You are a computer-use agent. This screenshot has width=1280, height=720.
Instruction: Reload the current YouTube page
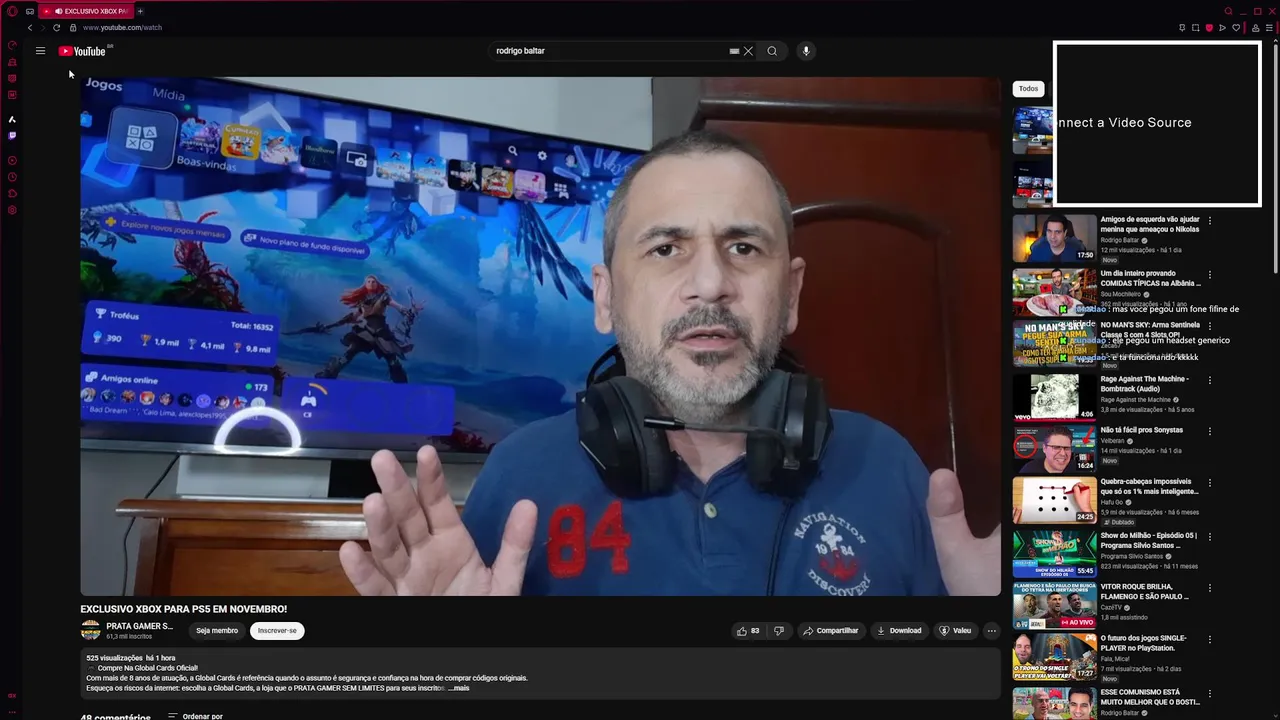[x=56, y=28]
